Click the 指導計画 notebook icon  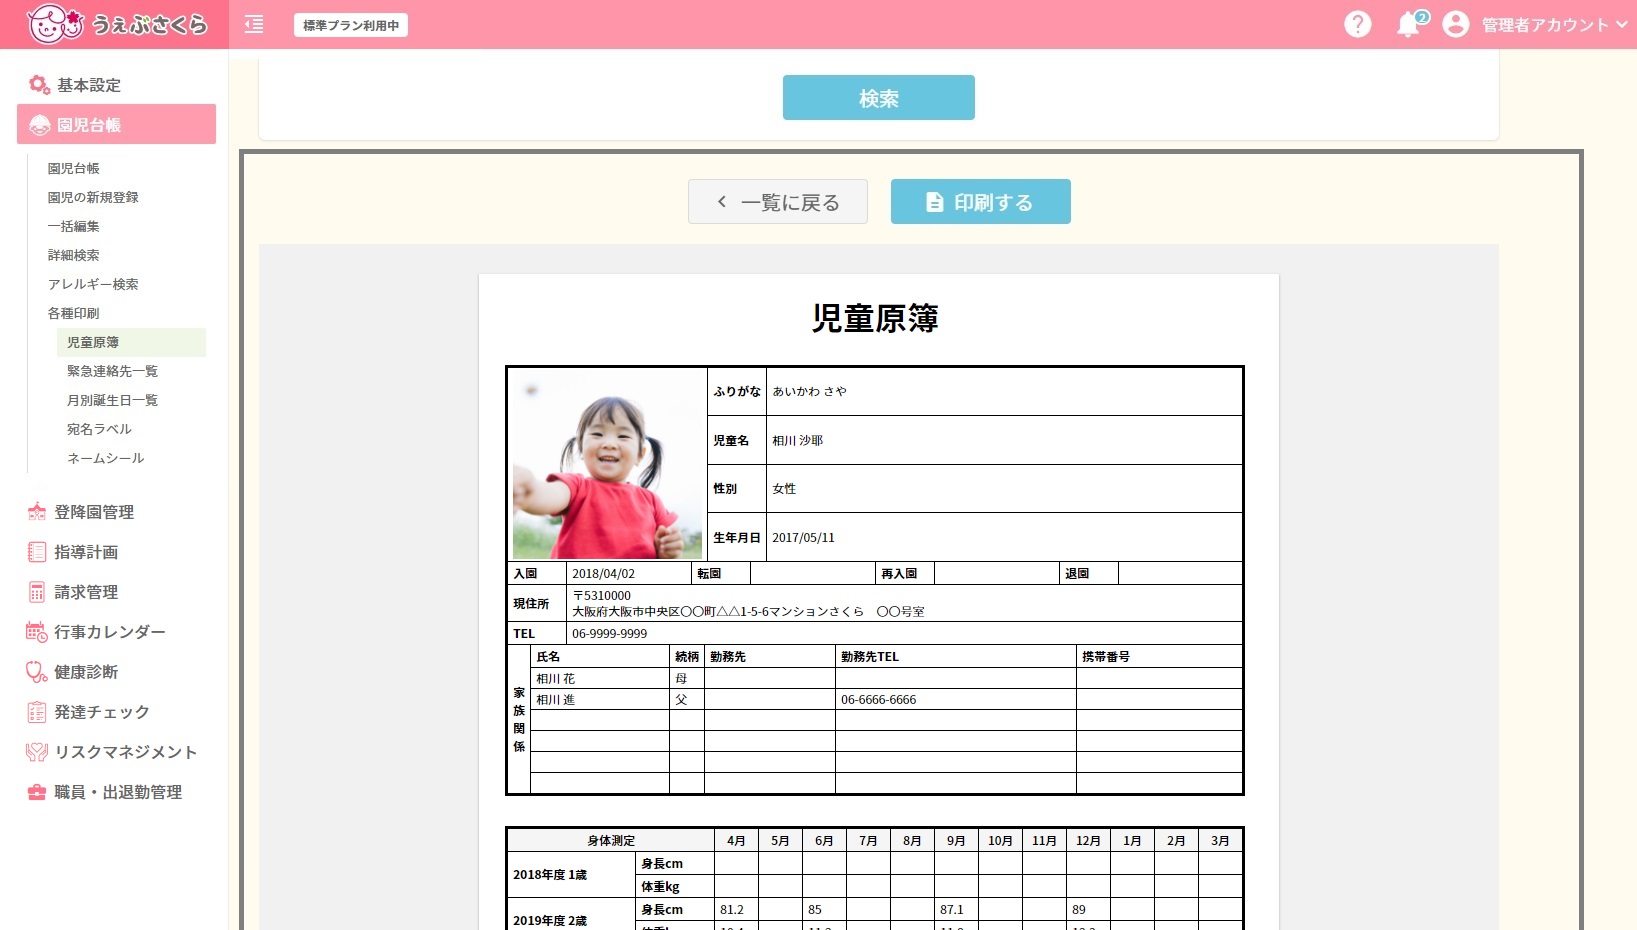pos(37,552)
